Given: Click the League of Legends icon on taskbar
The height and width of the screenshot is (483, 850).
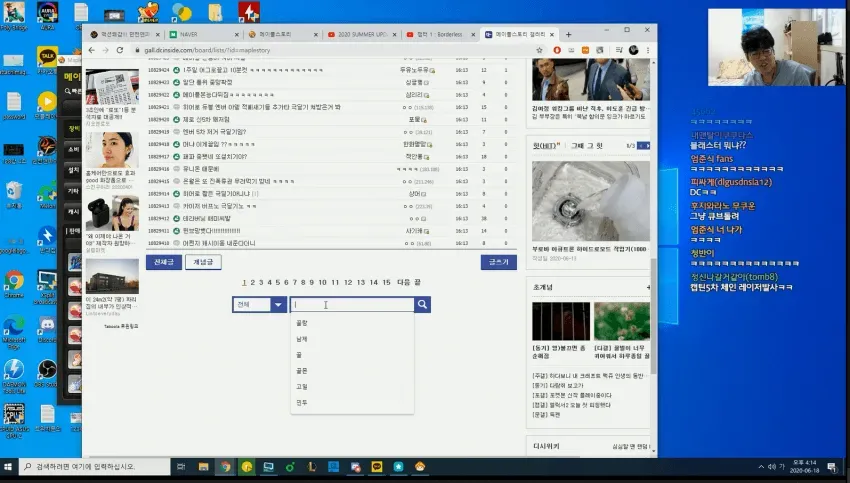Looking at the screenshot, I should (312, 467).
